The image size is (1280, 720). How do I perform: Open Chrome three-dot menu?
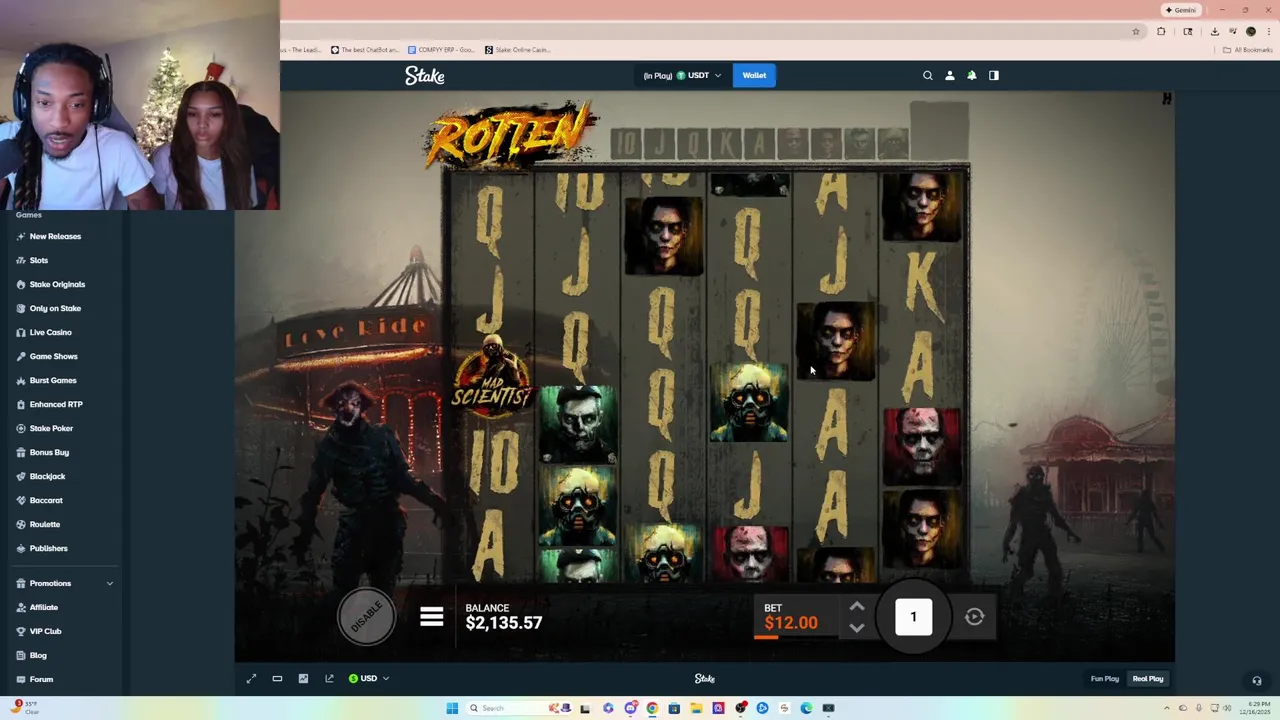pyautogui.click(x=1268, y=31)
